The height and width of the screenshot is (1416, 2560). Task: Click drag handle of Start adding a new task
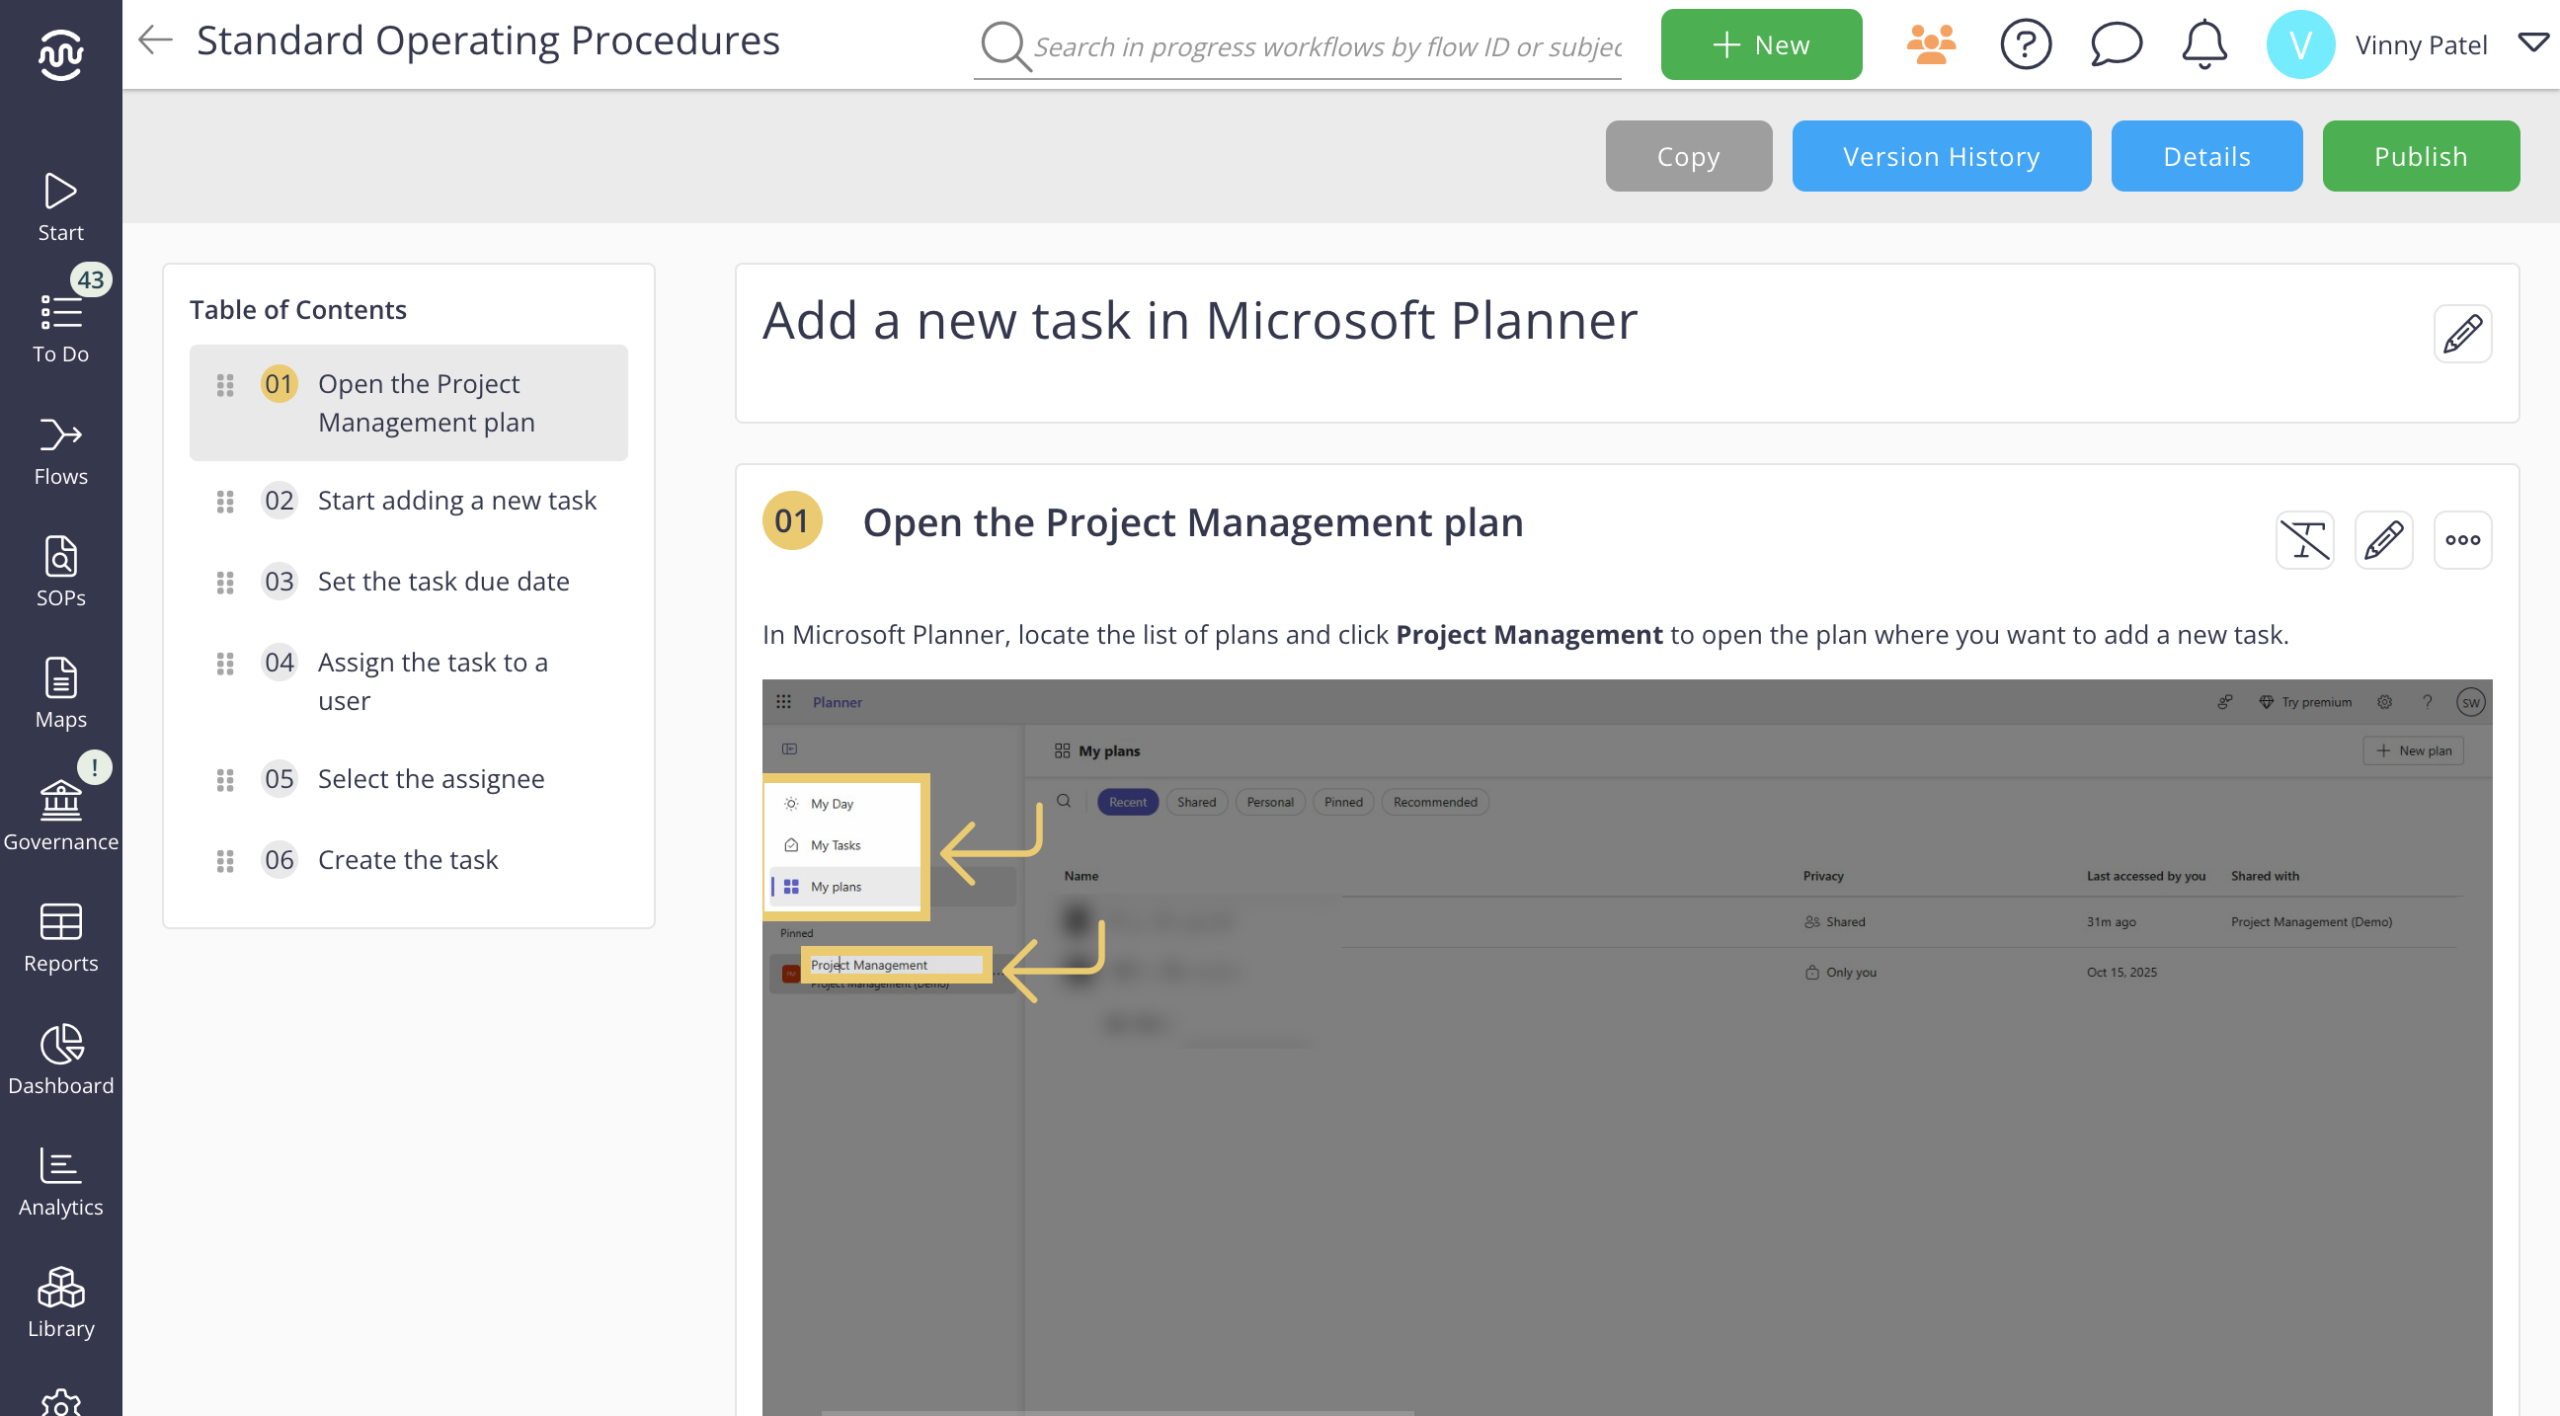(x=225, y=501)
